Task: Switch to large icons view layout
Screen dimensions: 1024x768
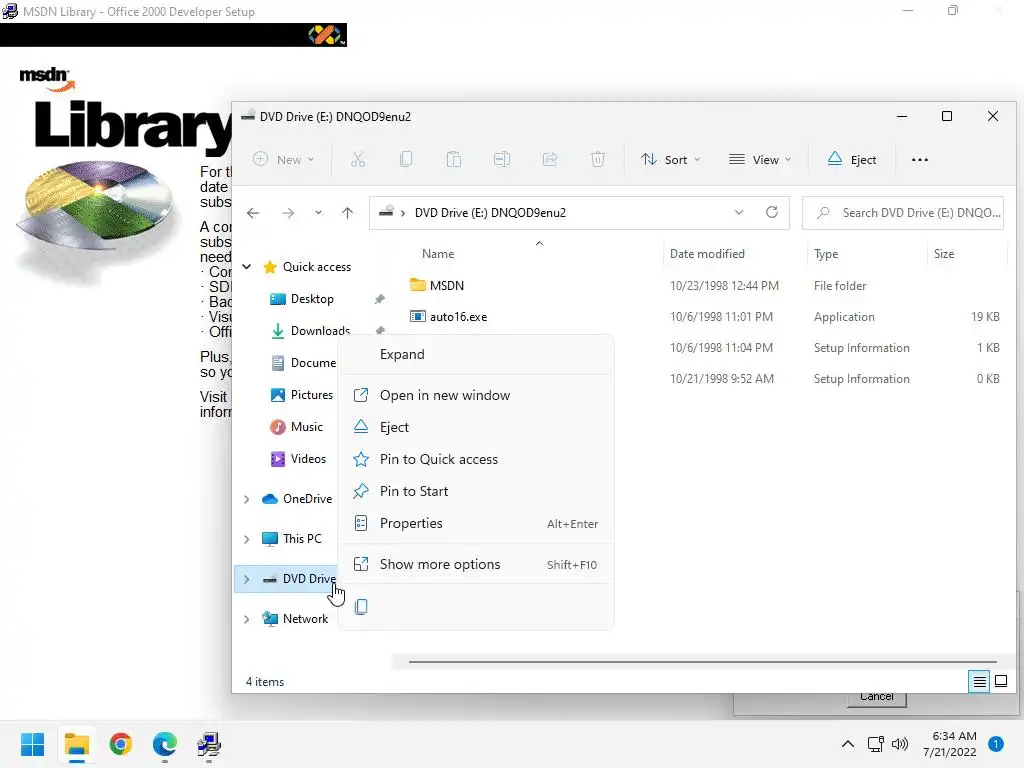Action: 1000,681
